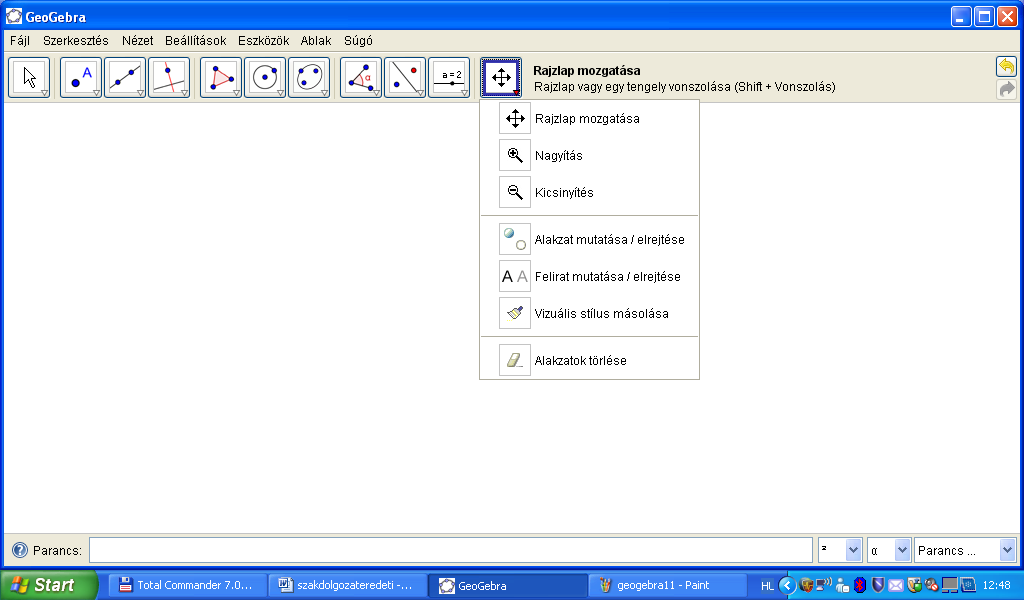Image resolution: width=1024 pixels, height=600 pixels.
Task: Click the Undo arrow icon
Action: click(x=1006, y=67)
